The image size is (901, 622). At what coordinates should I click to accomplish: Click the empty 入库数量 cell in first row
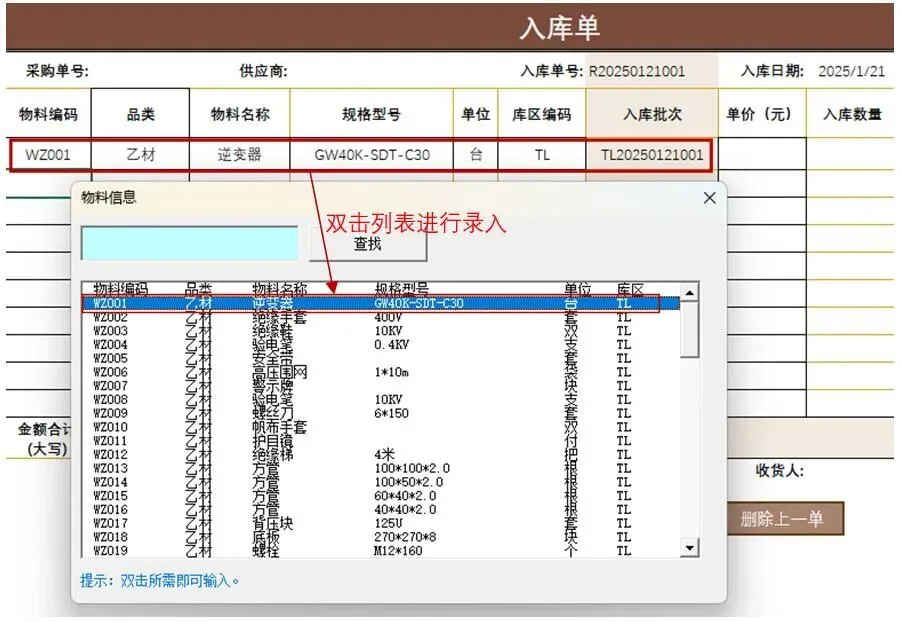[x=850, y=155]
